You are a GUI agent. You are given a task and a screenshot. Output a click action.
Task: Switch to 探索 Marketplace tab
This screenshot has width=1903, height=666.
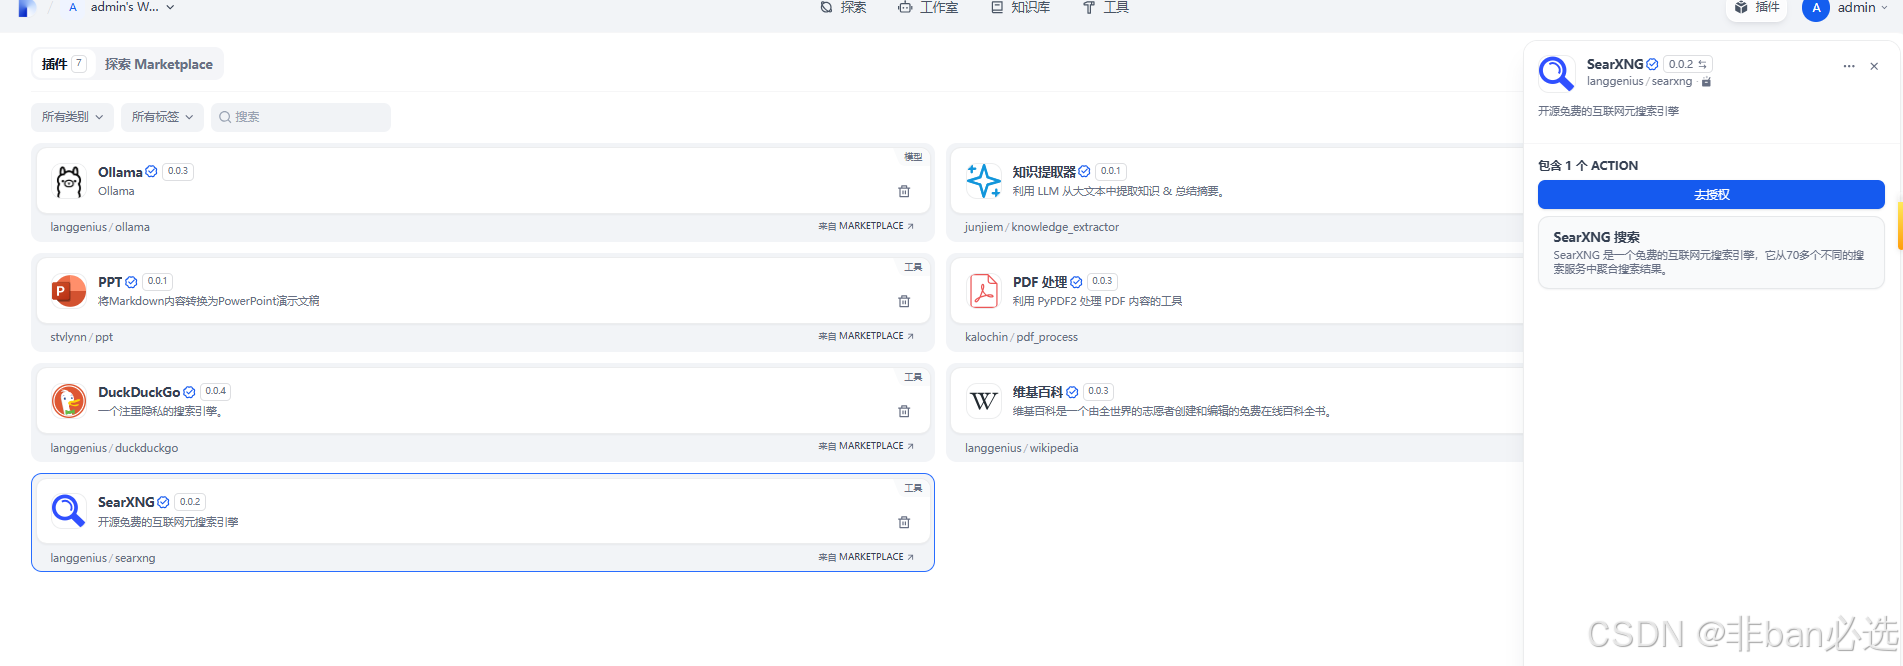point(159,64)
